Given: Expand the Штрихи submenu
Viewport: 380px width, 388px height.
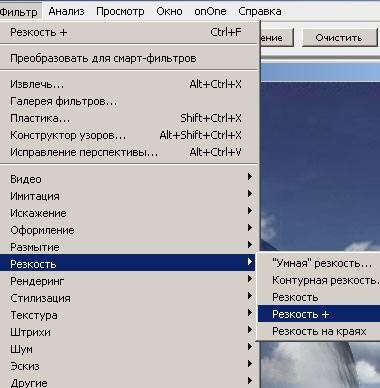Looking at the screenshot, I should click(129, 332).
